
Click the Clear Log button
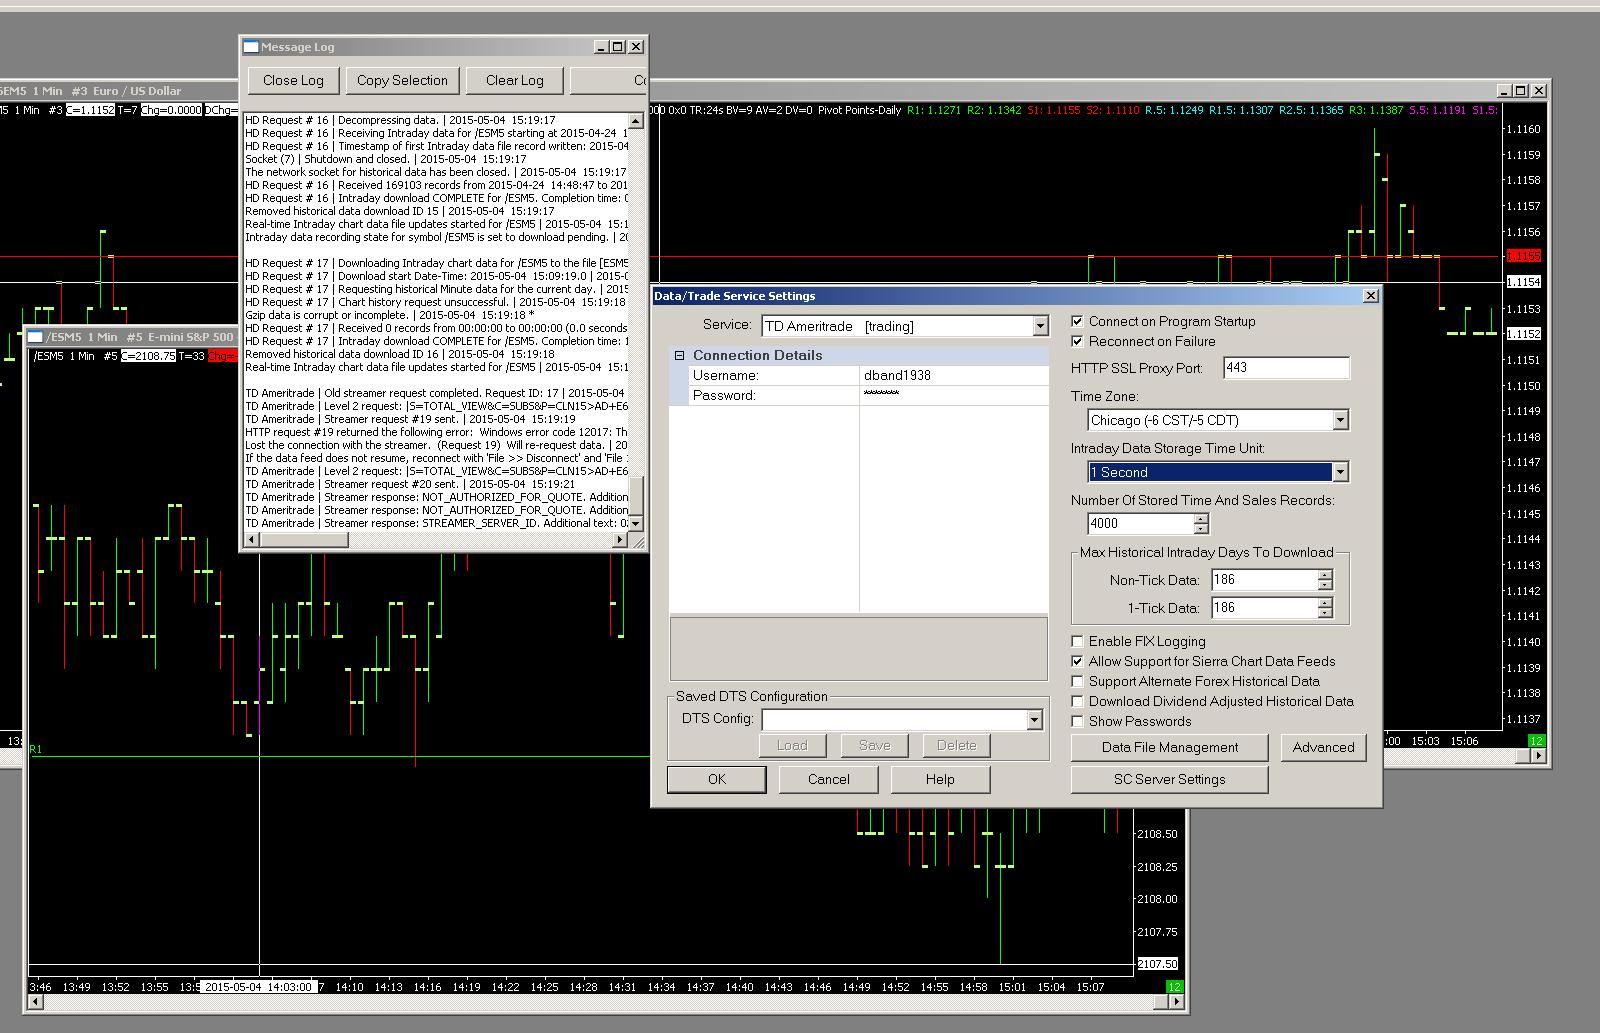515,80
